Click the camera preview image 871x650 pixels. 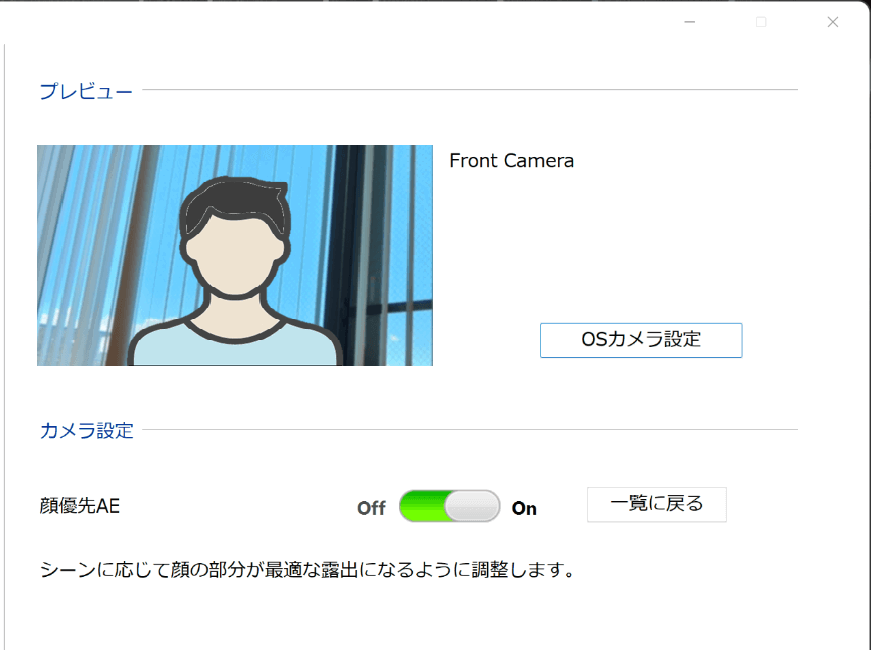(235, 256)
